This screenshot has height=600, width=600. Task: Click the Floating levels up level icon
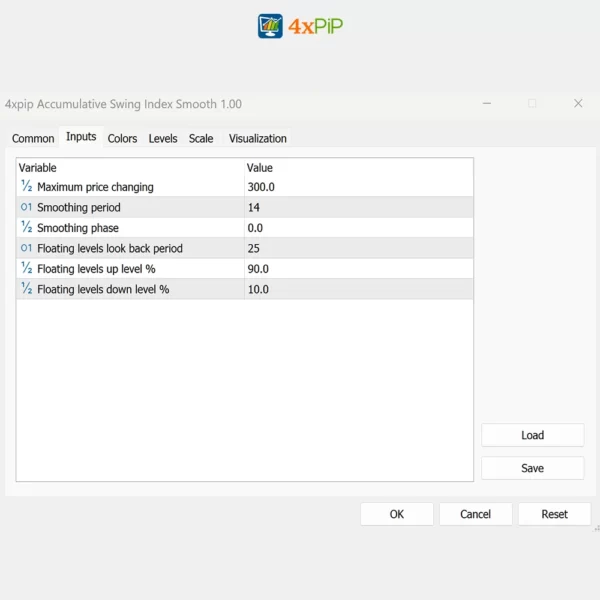[26, 269]
